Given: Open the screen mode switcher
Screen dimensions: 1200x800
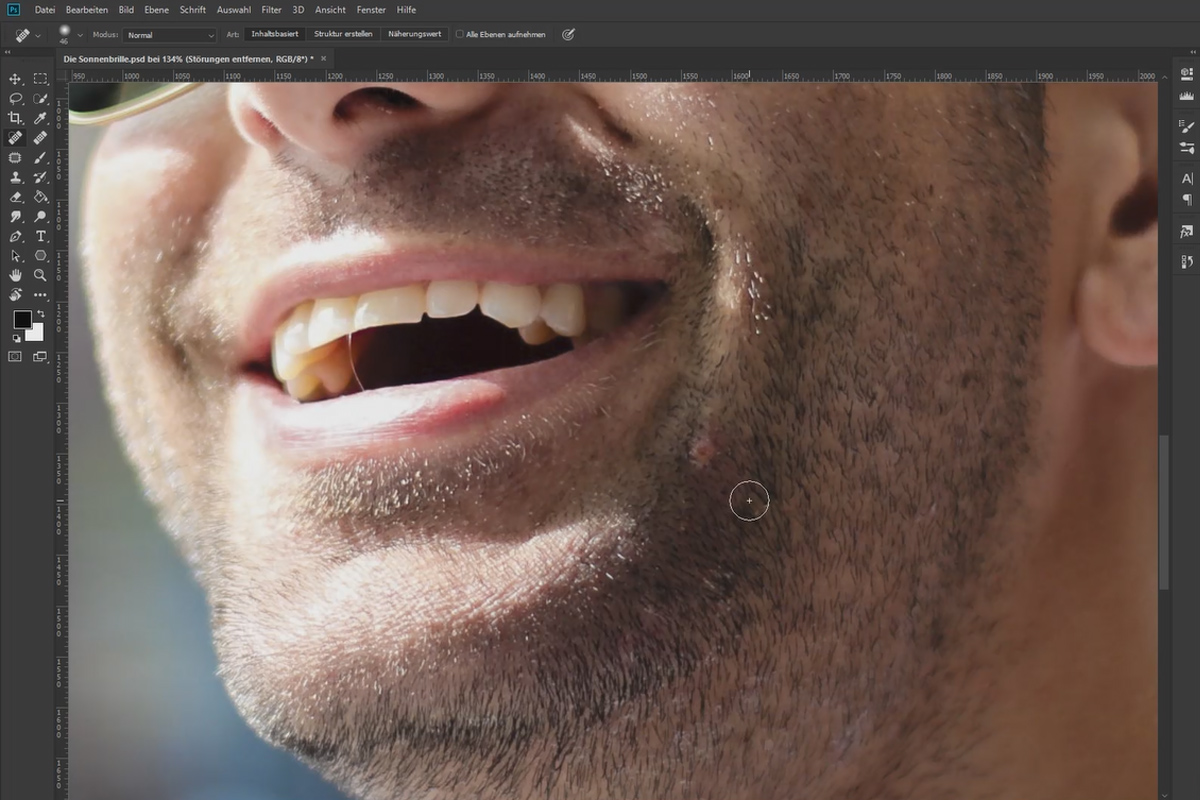Looking at the screenshot, I should click(x=41, y=355).
